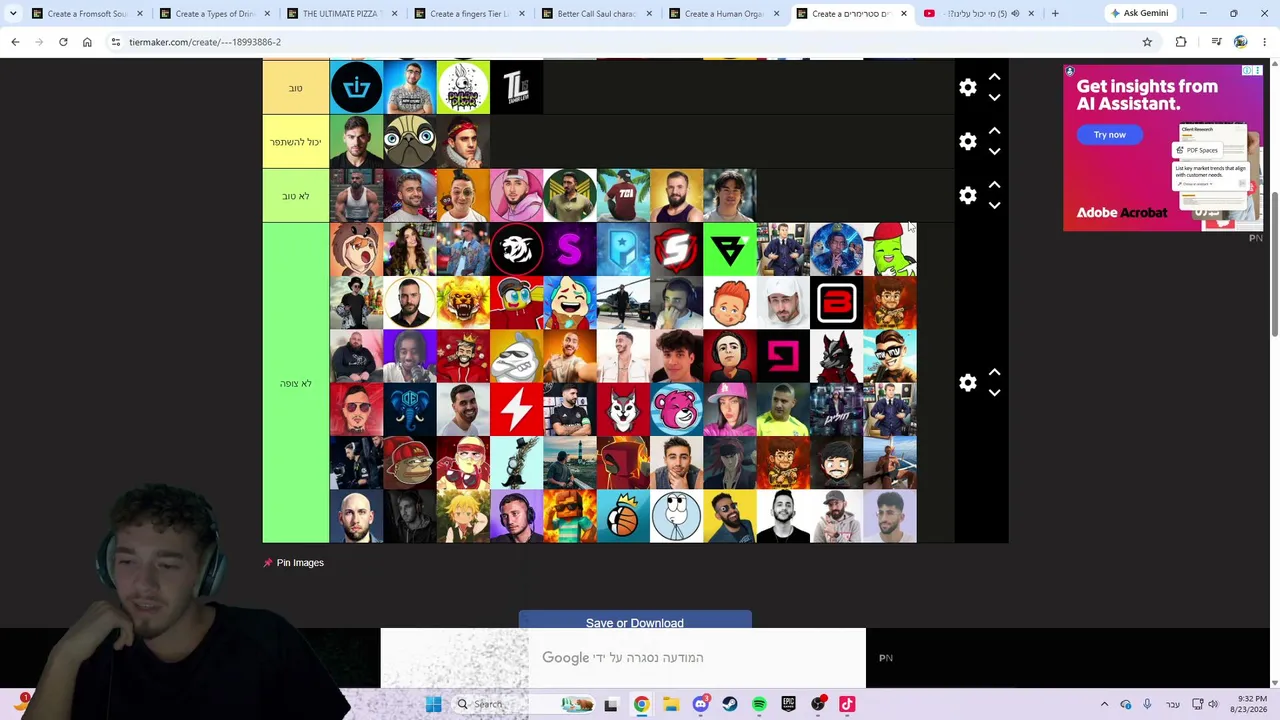Switch to the Create a Fromsoft tab

pyautogui.click(x=88, y=14)
